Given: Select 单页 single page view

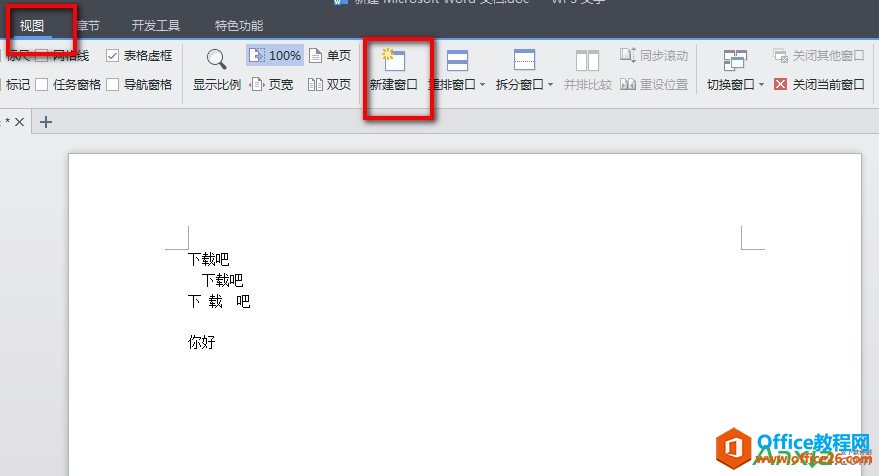Looking at the screenshot, I should pyautogui.click(x=330, y=56).
